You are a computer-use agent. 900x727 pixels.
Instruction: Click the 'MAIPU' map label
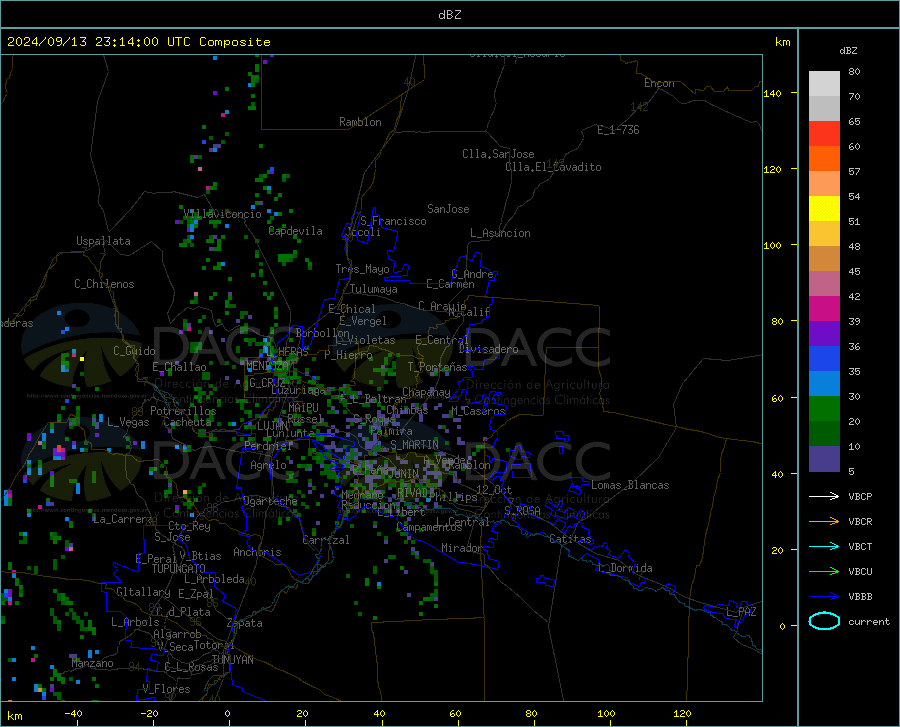(303, 407)
